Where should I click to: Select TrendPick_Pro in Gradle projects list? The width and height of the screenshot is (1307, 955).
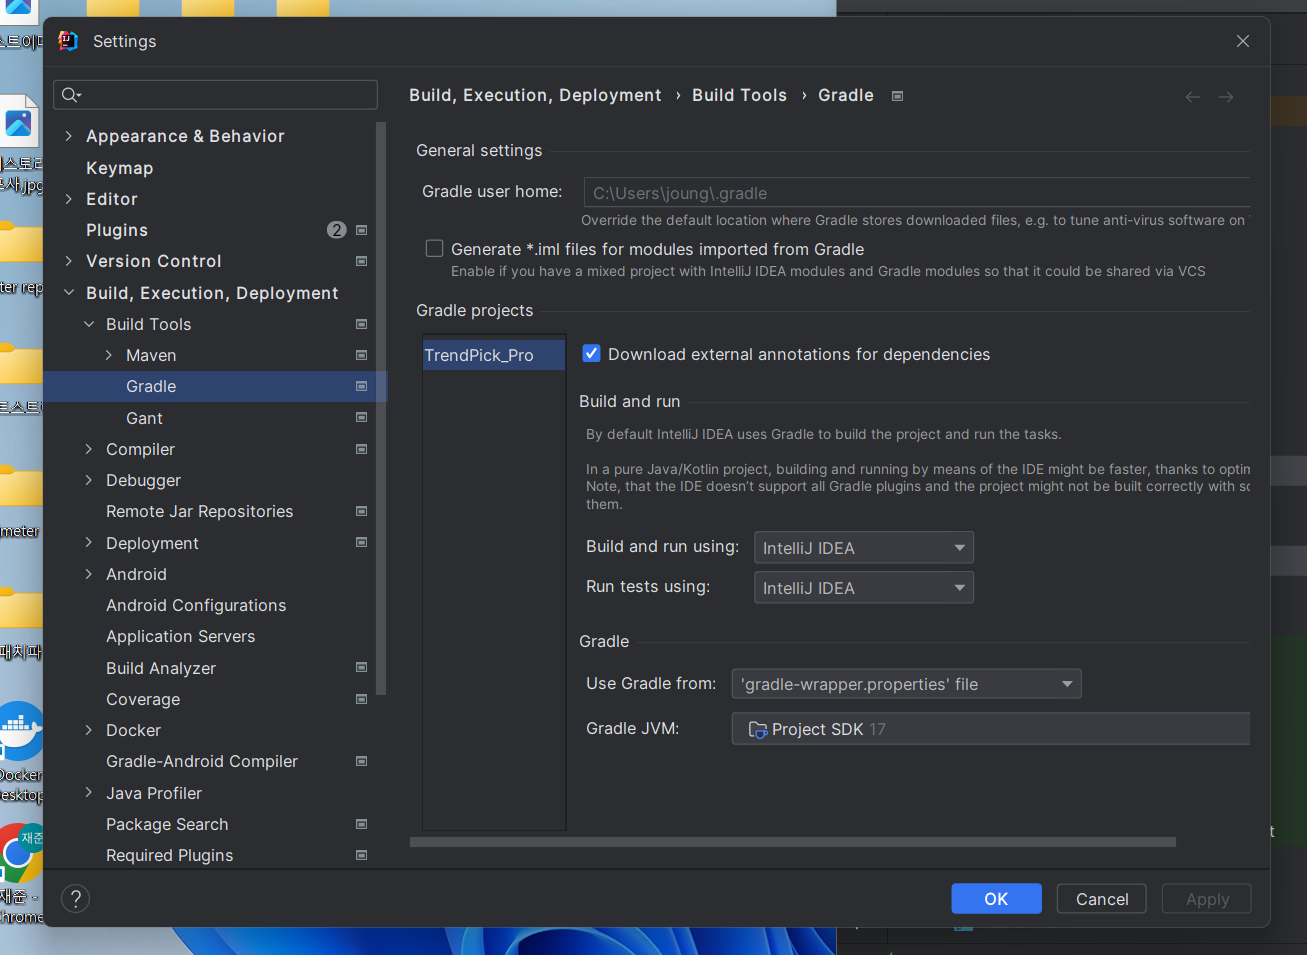point(494,355)
